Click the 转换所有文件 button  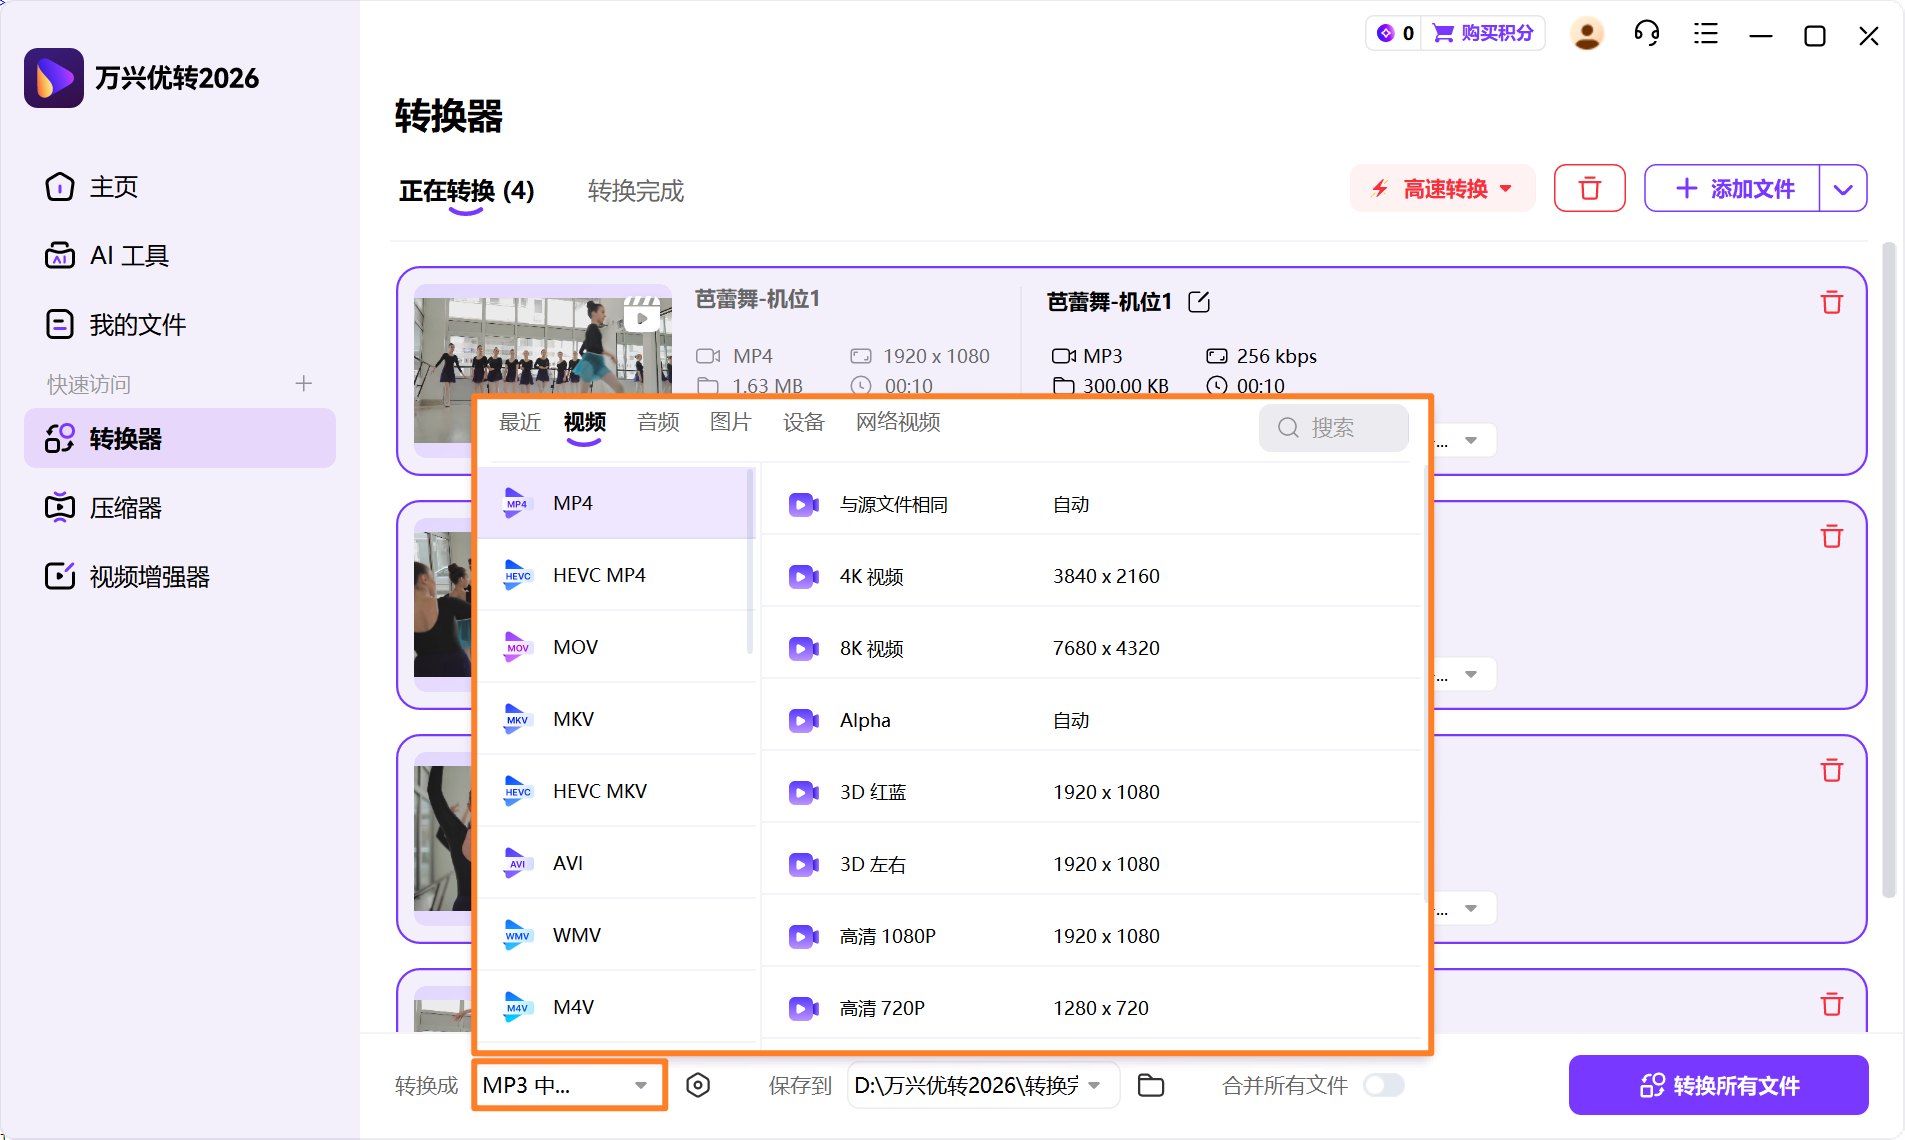[1718, 1085]
